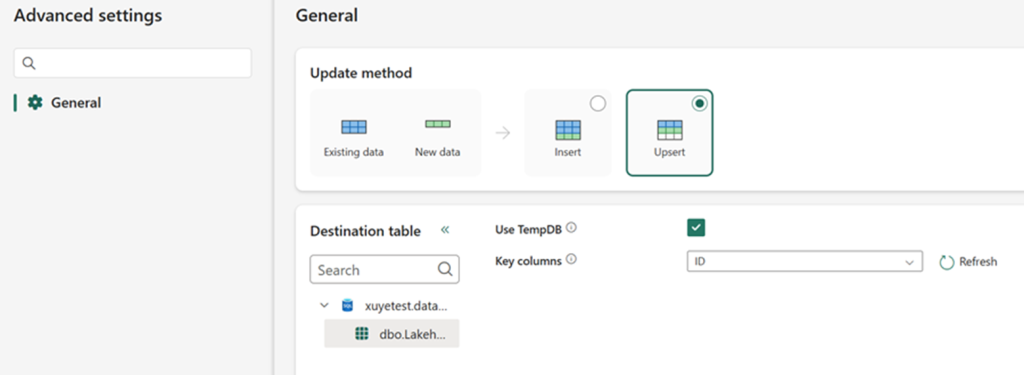Collapse Destination table panel with double chevron
Image resolution: width=1024 pixels, height=375 pixels.
click(445, 229)
